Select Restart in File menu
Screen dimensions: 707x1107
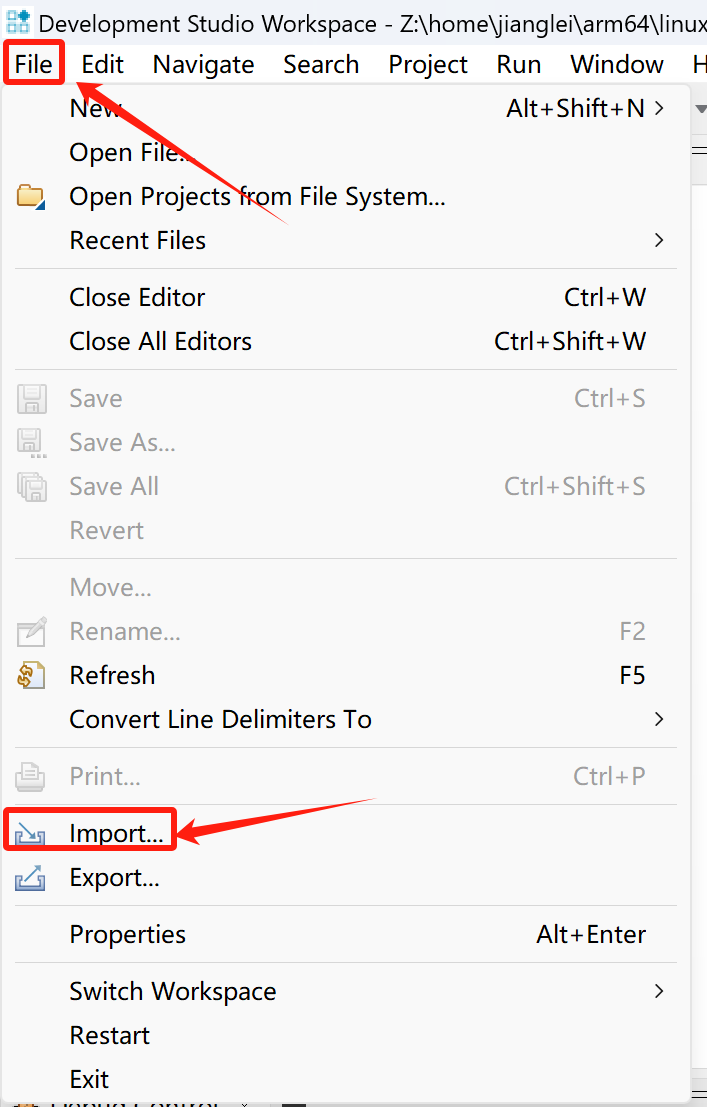(x=109, y=1035)
